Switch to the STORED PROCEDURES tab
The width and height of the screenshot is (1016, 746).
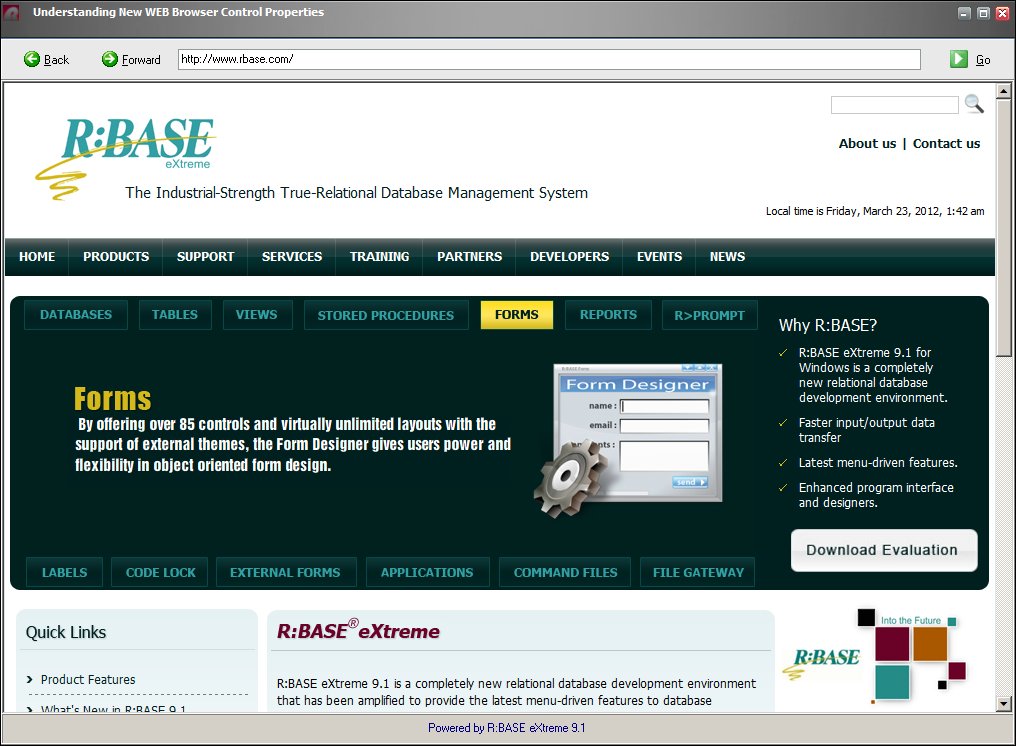click(x=385, y=315)
